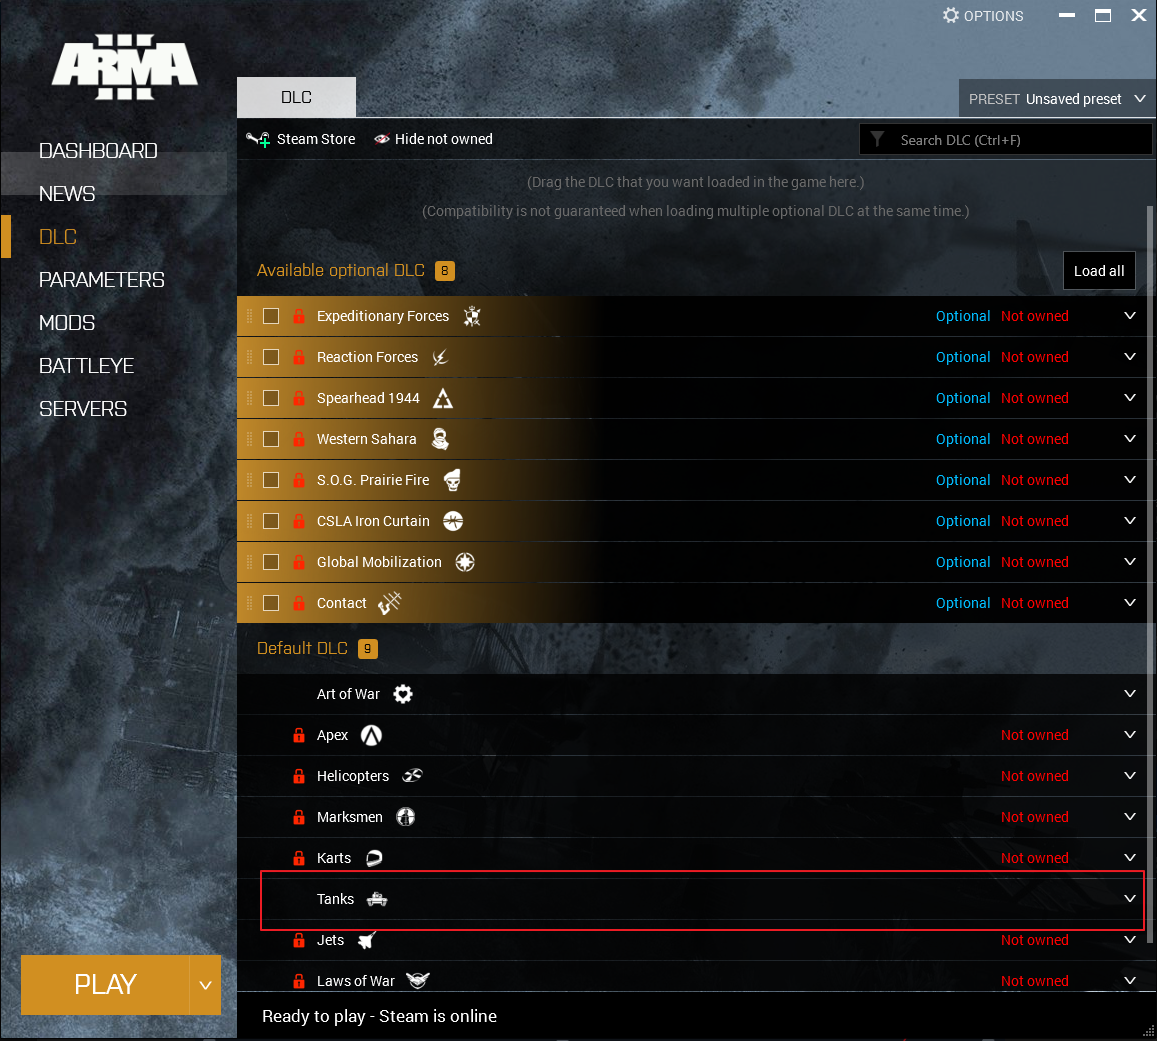The width and height of the screenshot is (1157, 1041).
Task: Click the Art of War gear icon
Action: tap(403, 694)
